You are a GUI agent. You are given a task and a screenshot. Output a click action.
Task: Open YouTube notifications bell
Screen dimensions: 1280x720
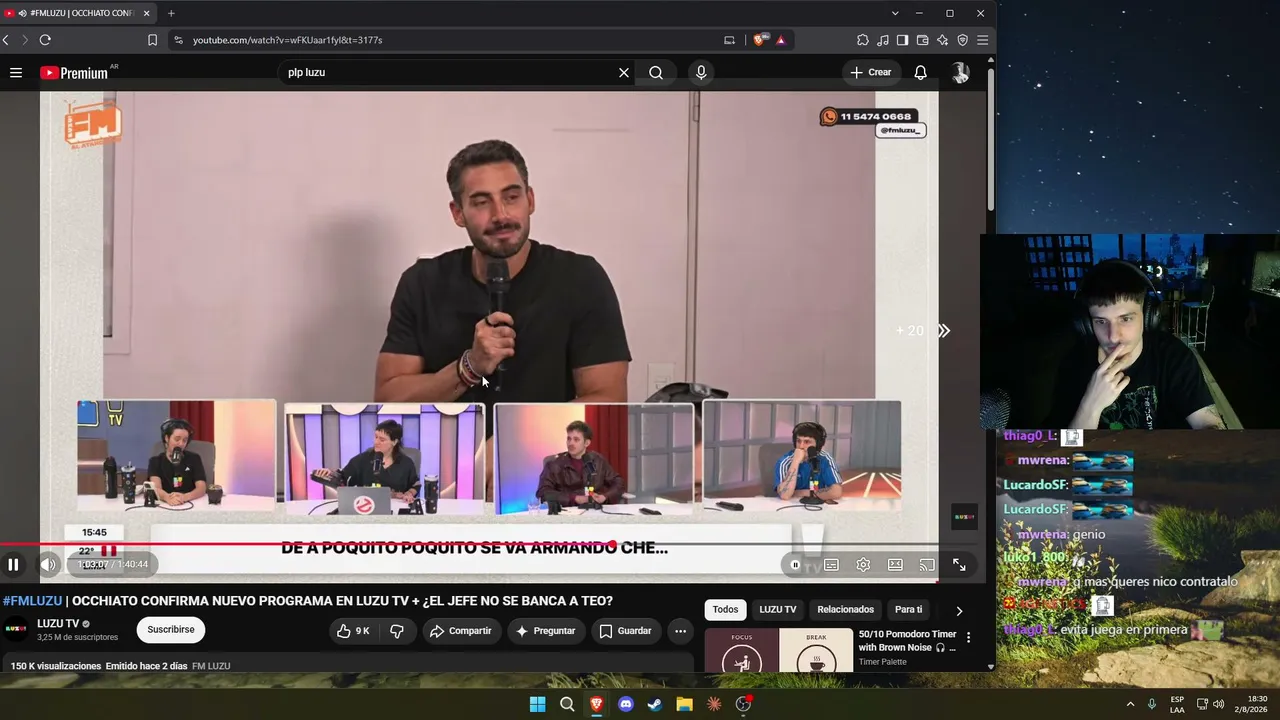click(921, 72)
